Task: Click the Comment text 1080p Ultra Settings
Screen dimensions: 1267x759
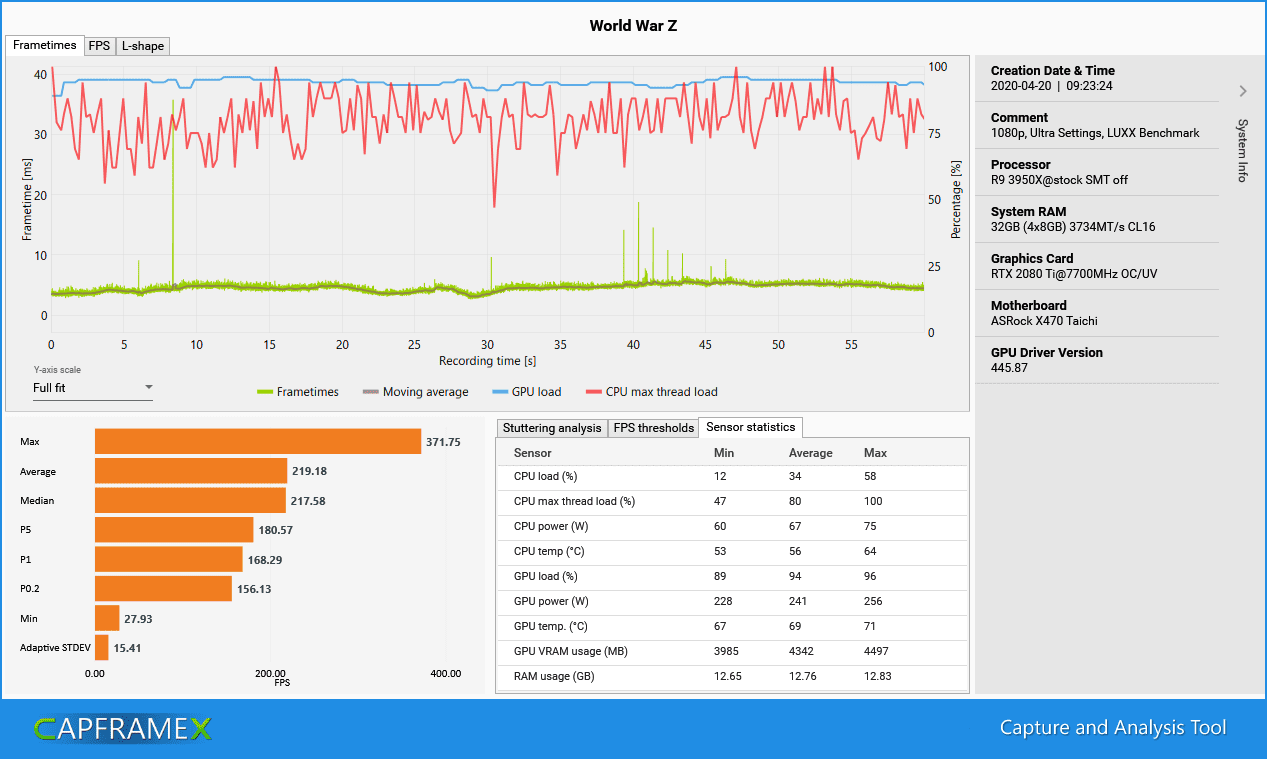Action: click(1095, 133)
